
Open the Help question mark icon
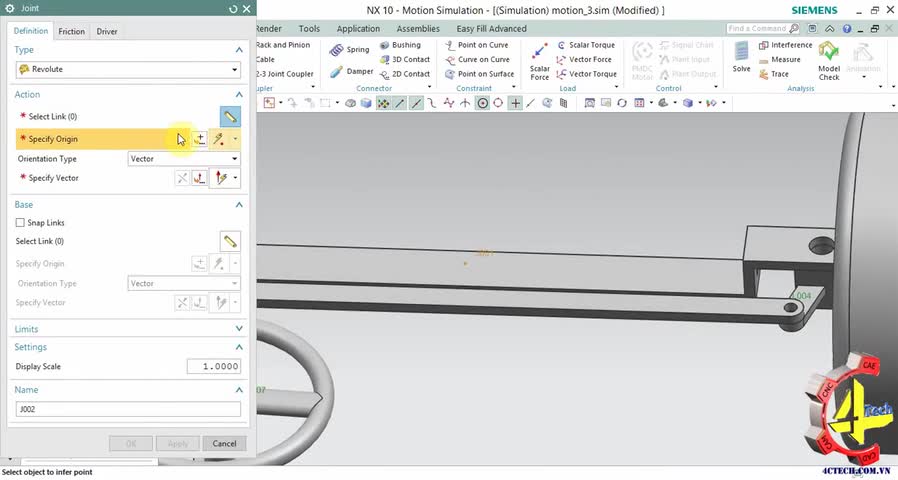point(847,29)
